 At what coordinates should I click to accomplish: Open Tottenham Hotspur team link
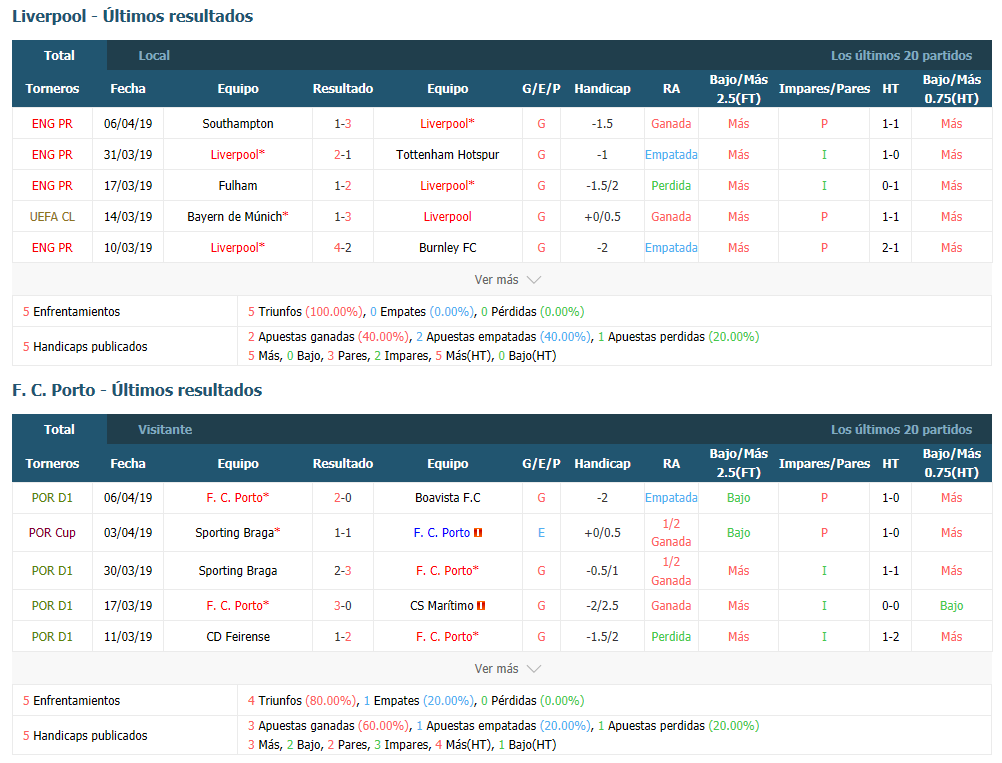coord(447,155)
